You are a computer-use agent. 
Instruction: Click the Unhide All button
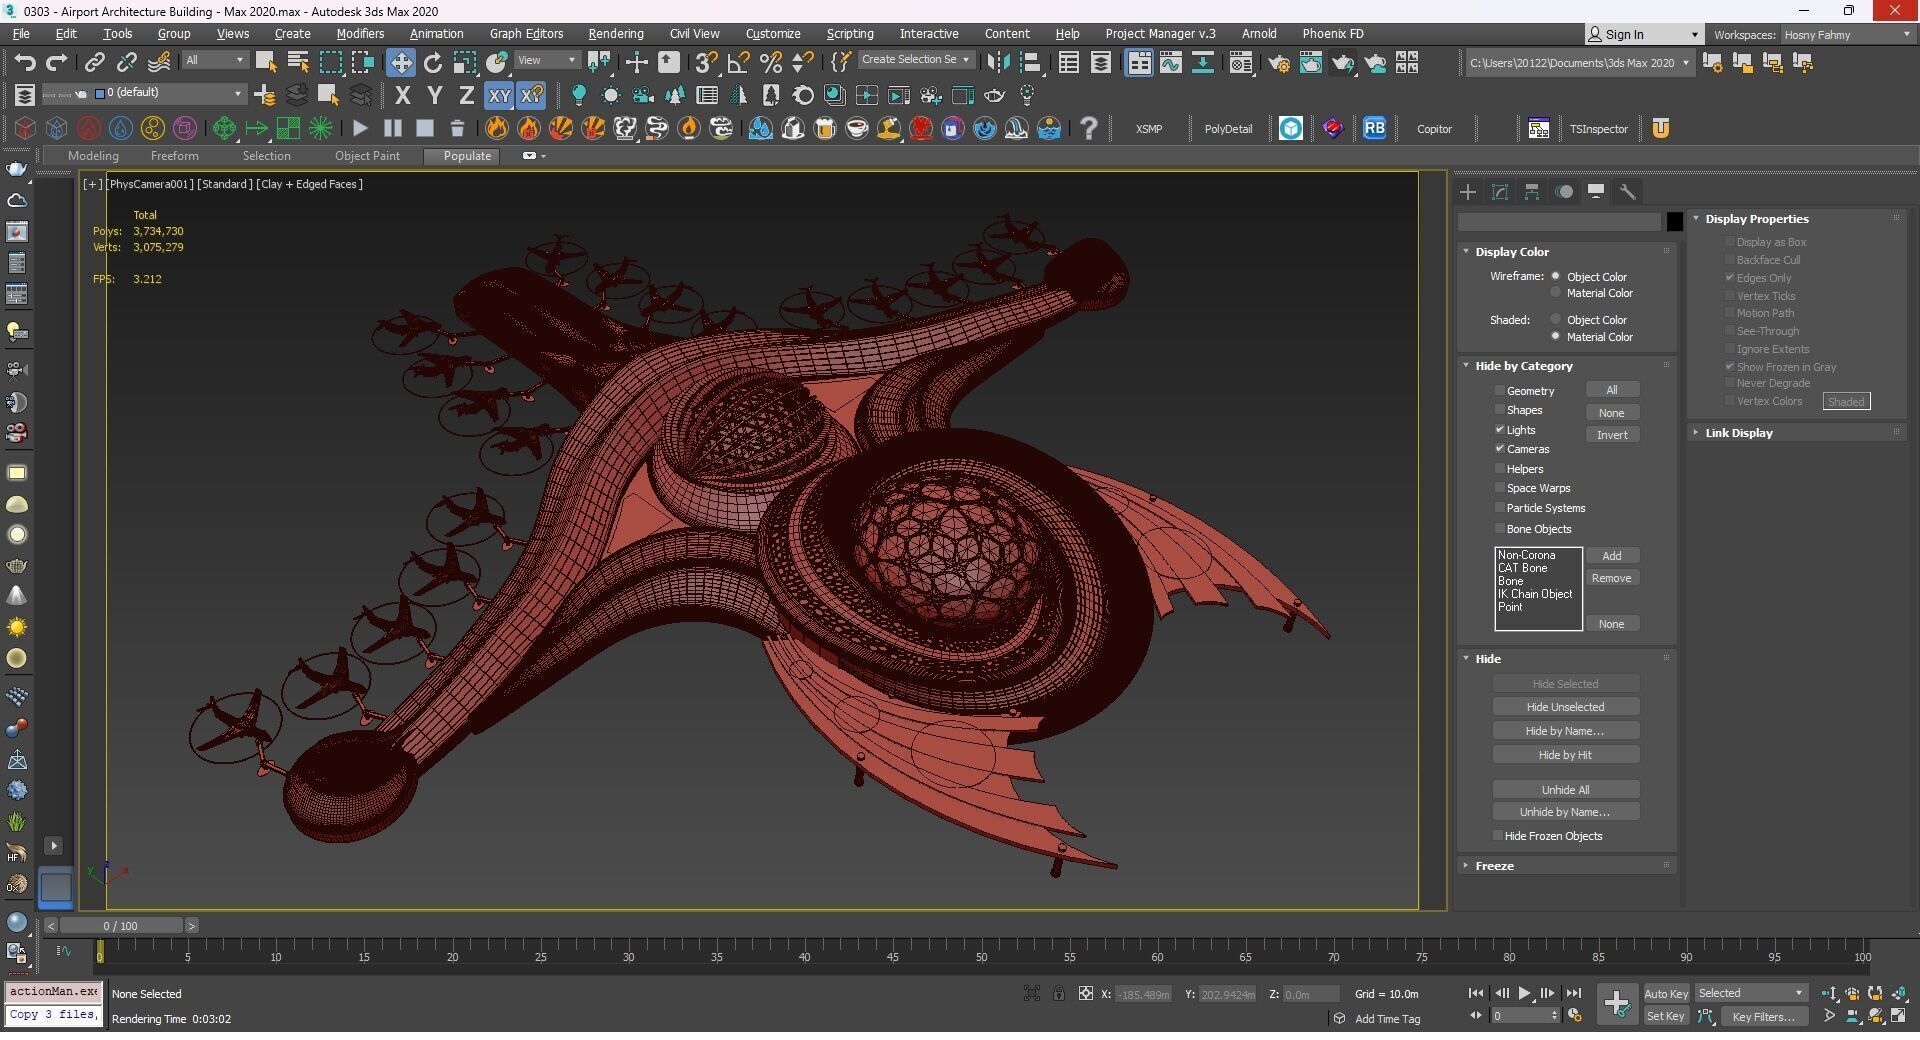tap(1565, 789)
